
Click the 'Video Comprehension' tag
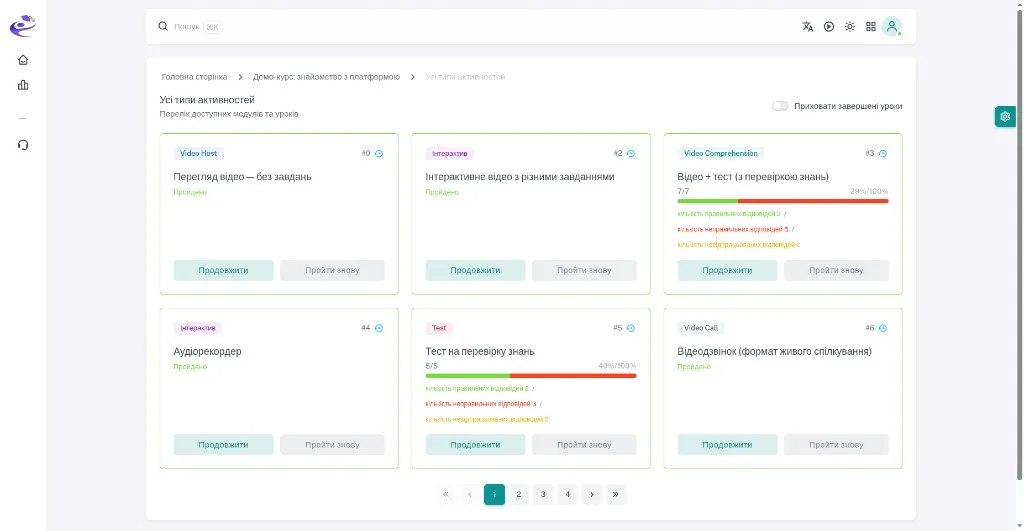click(720, 153)
